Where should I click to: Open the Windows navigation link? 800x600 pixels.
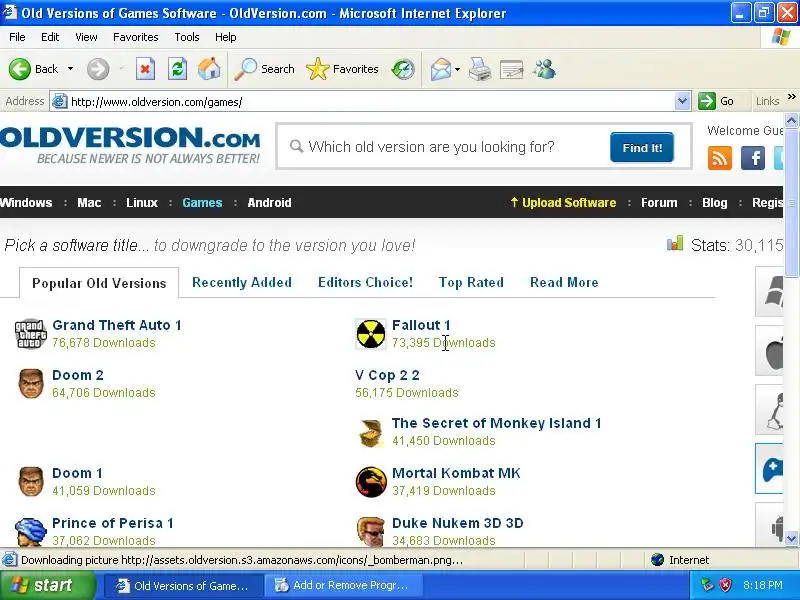(x=26, y=203)
